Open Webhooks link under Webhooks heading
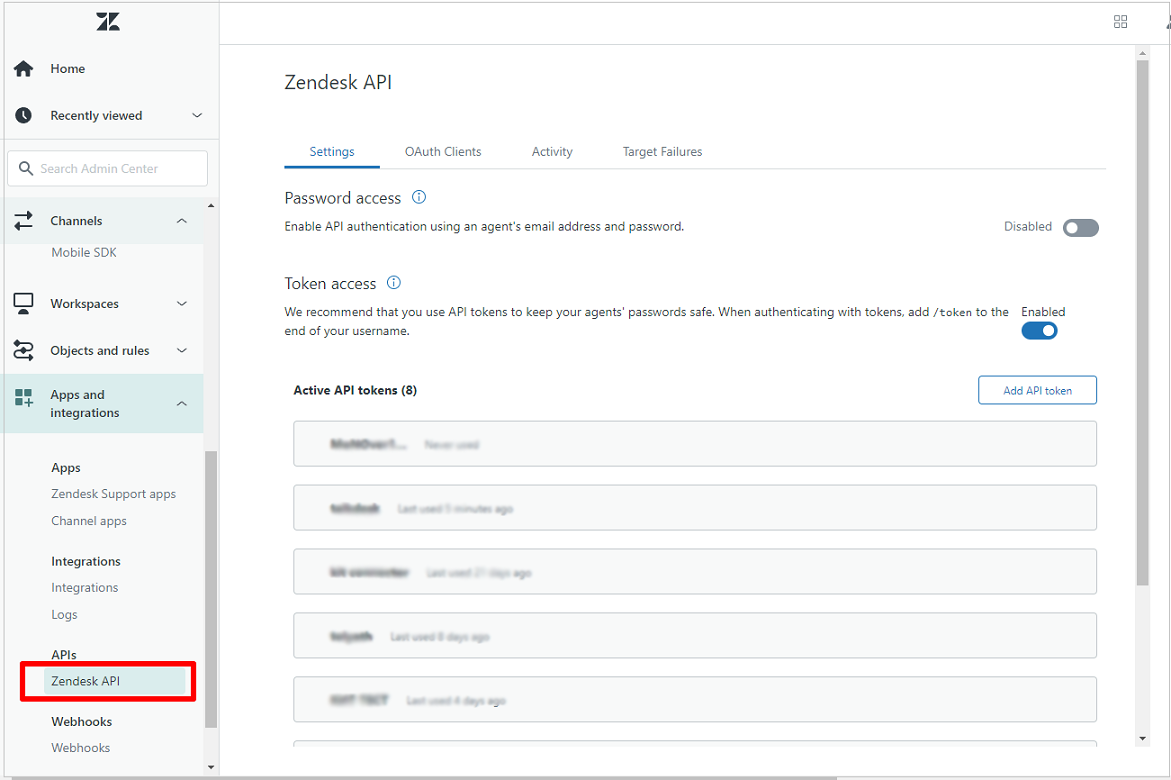The width and height of the screenshot is (1171, 780). tap(81, 748)
